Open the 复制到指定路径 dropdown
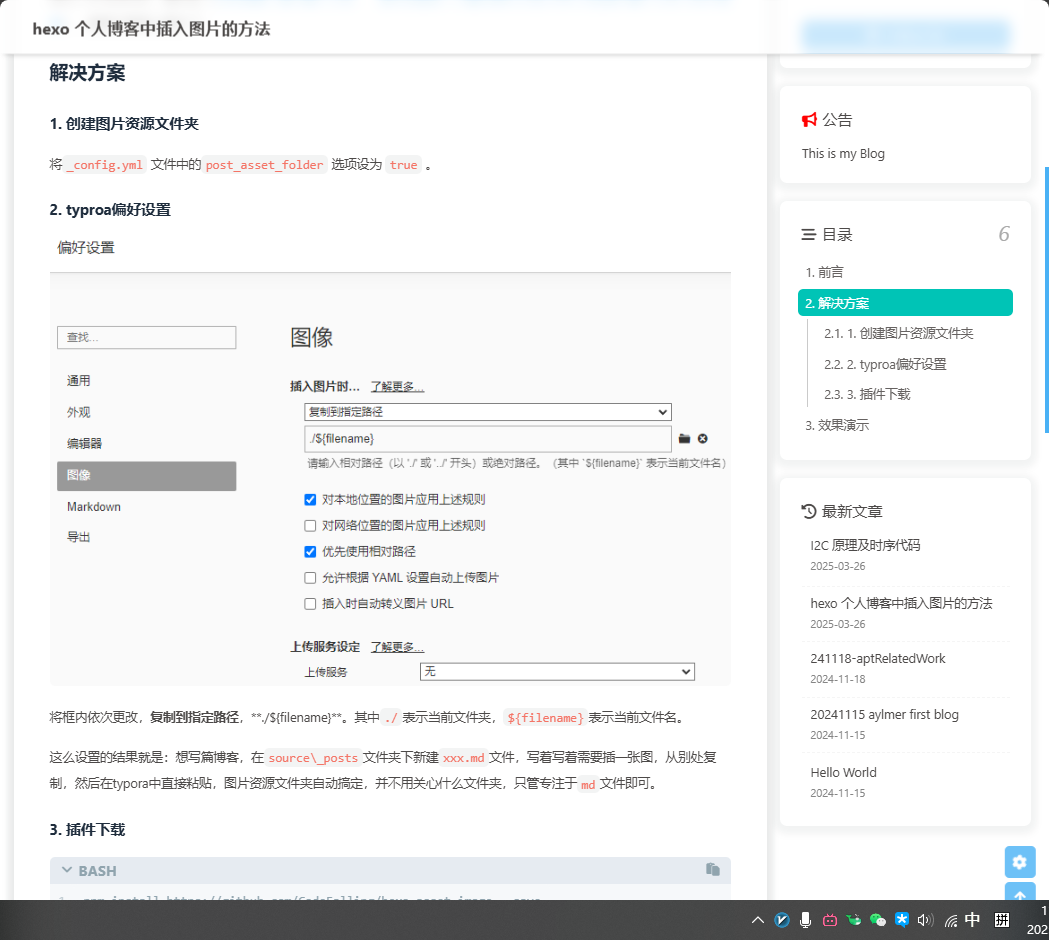Screen dimensions: 1049x940 (x=487, y=412)
